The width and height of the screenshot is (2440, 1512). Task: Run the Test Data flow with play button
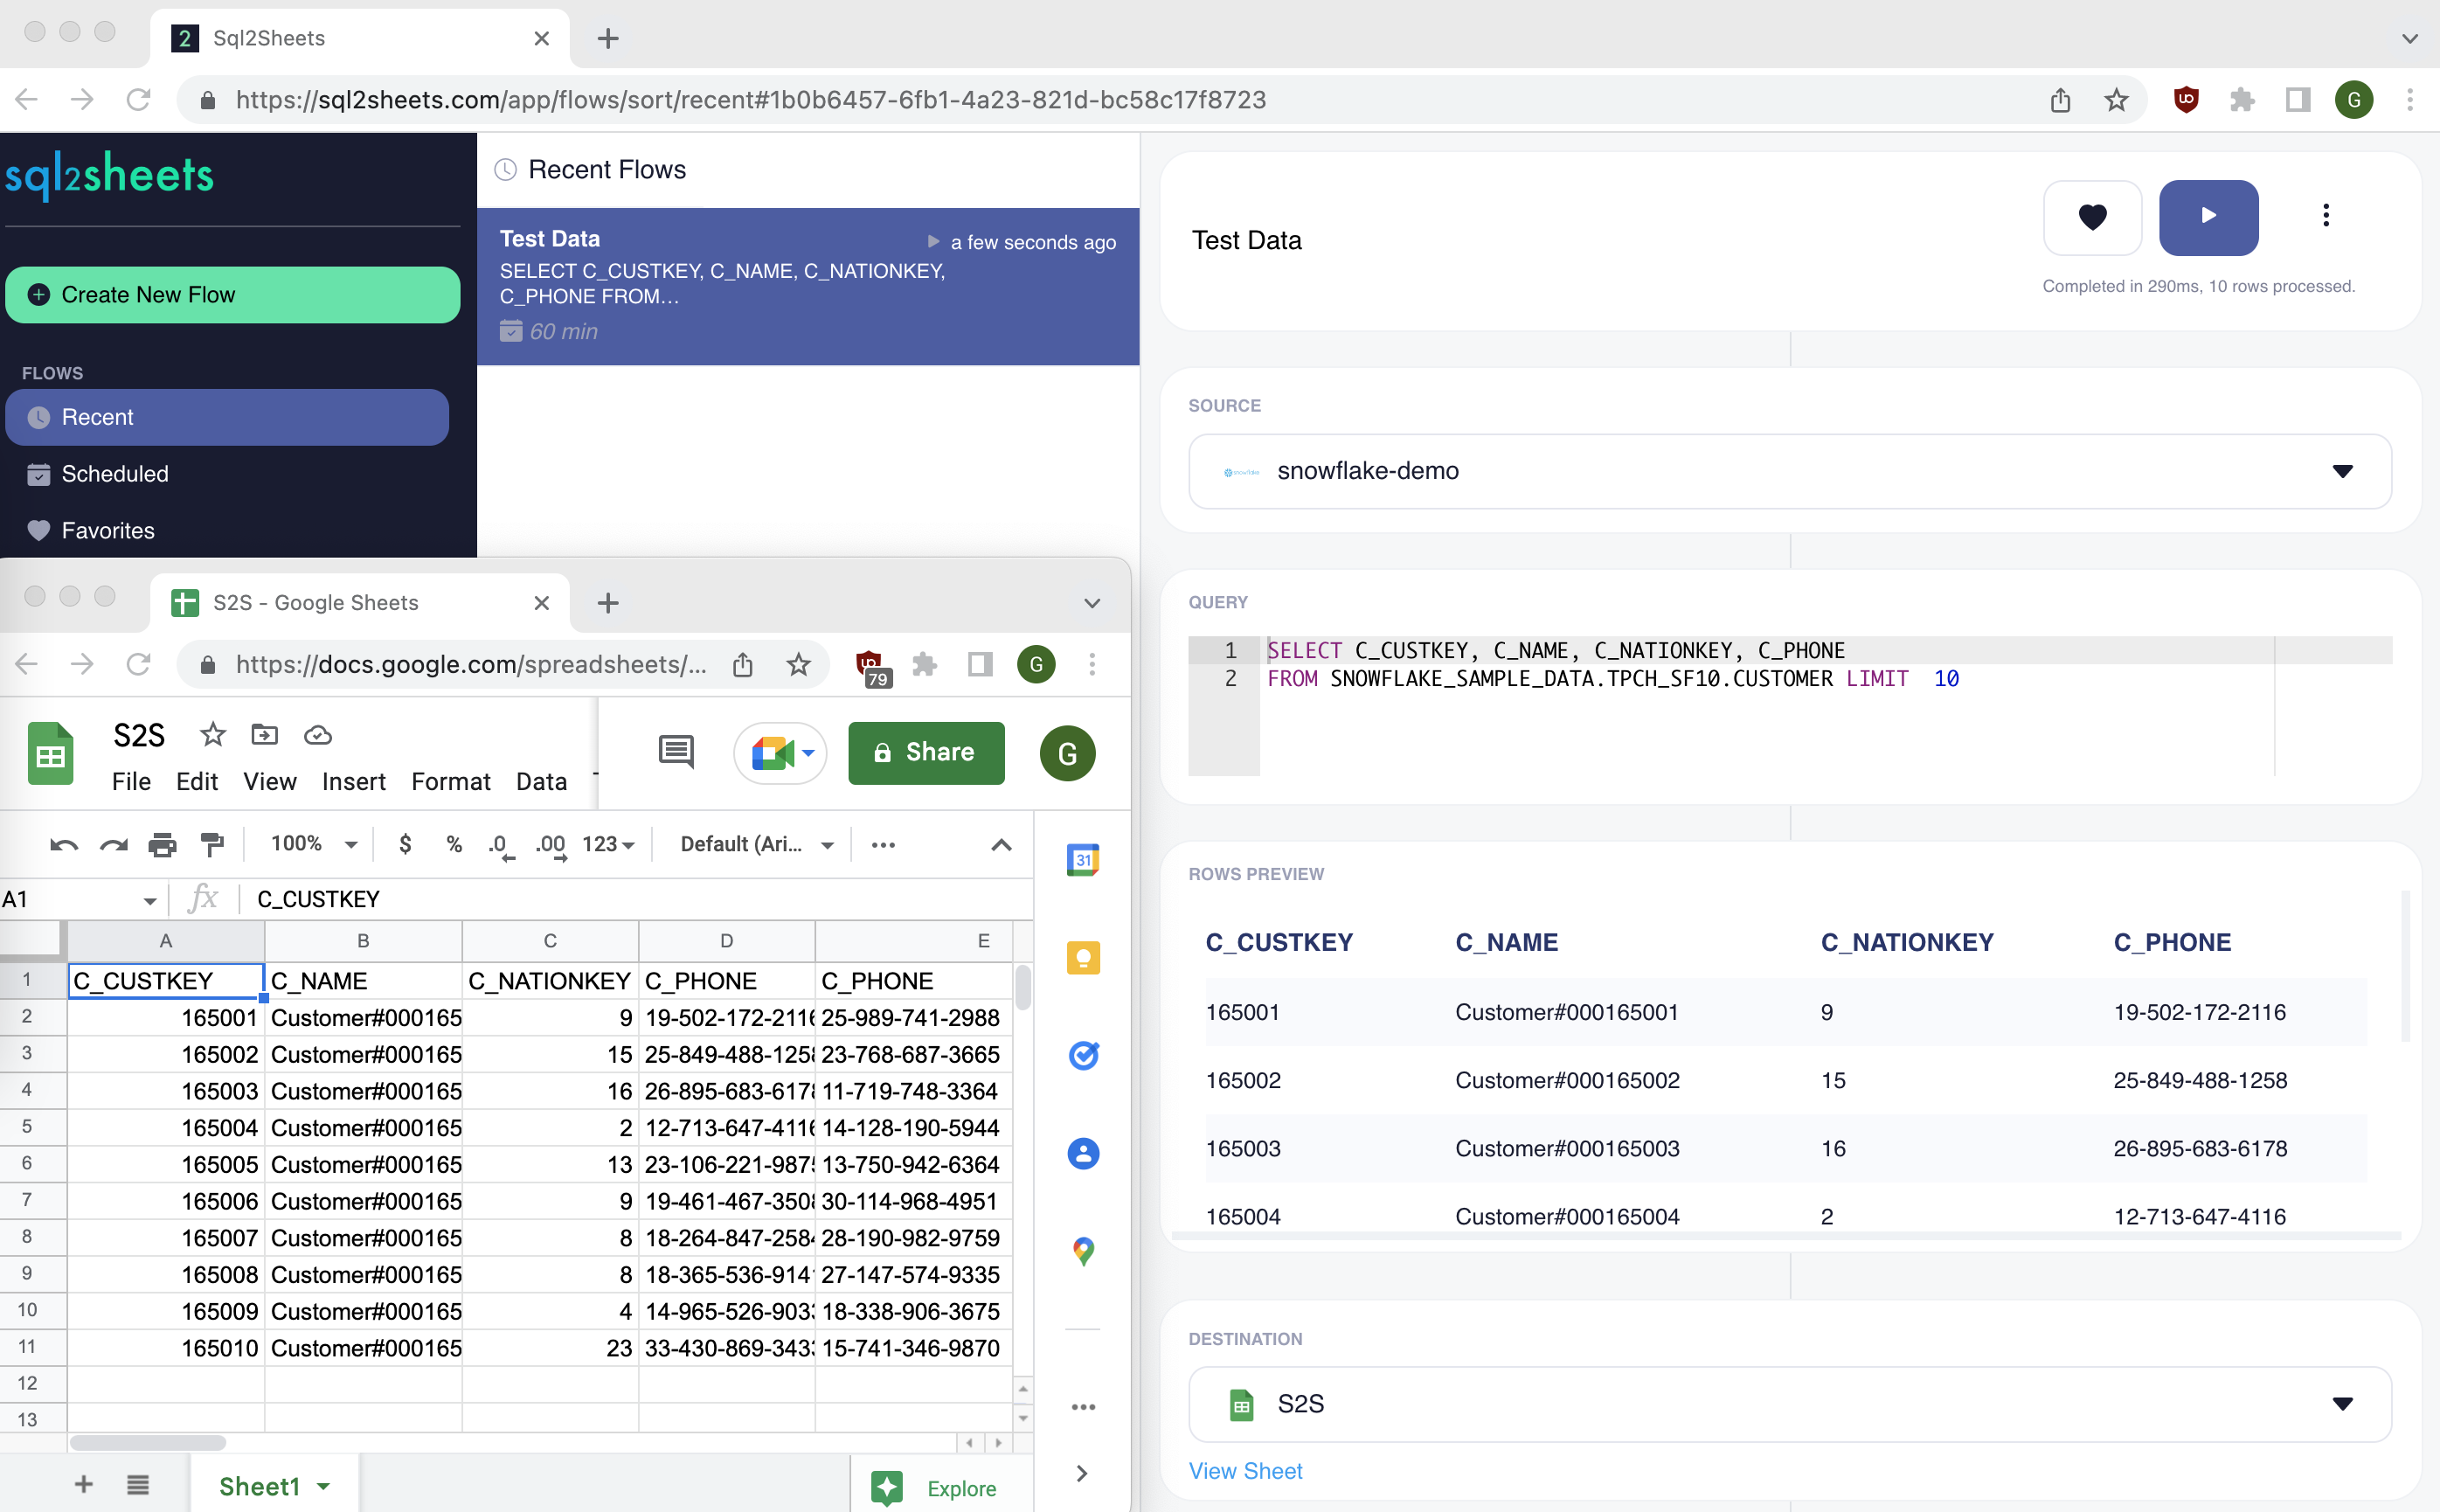[x=2208, y=217]
